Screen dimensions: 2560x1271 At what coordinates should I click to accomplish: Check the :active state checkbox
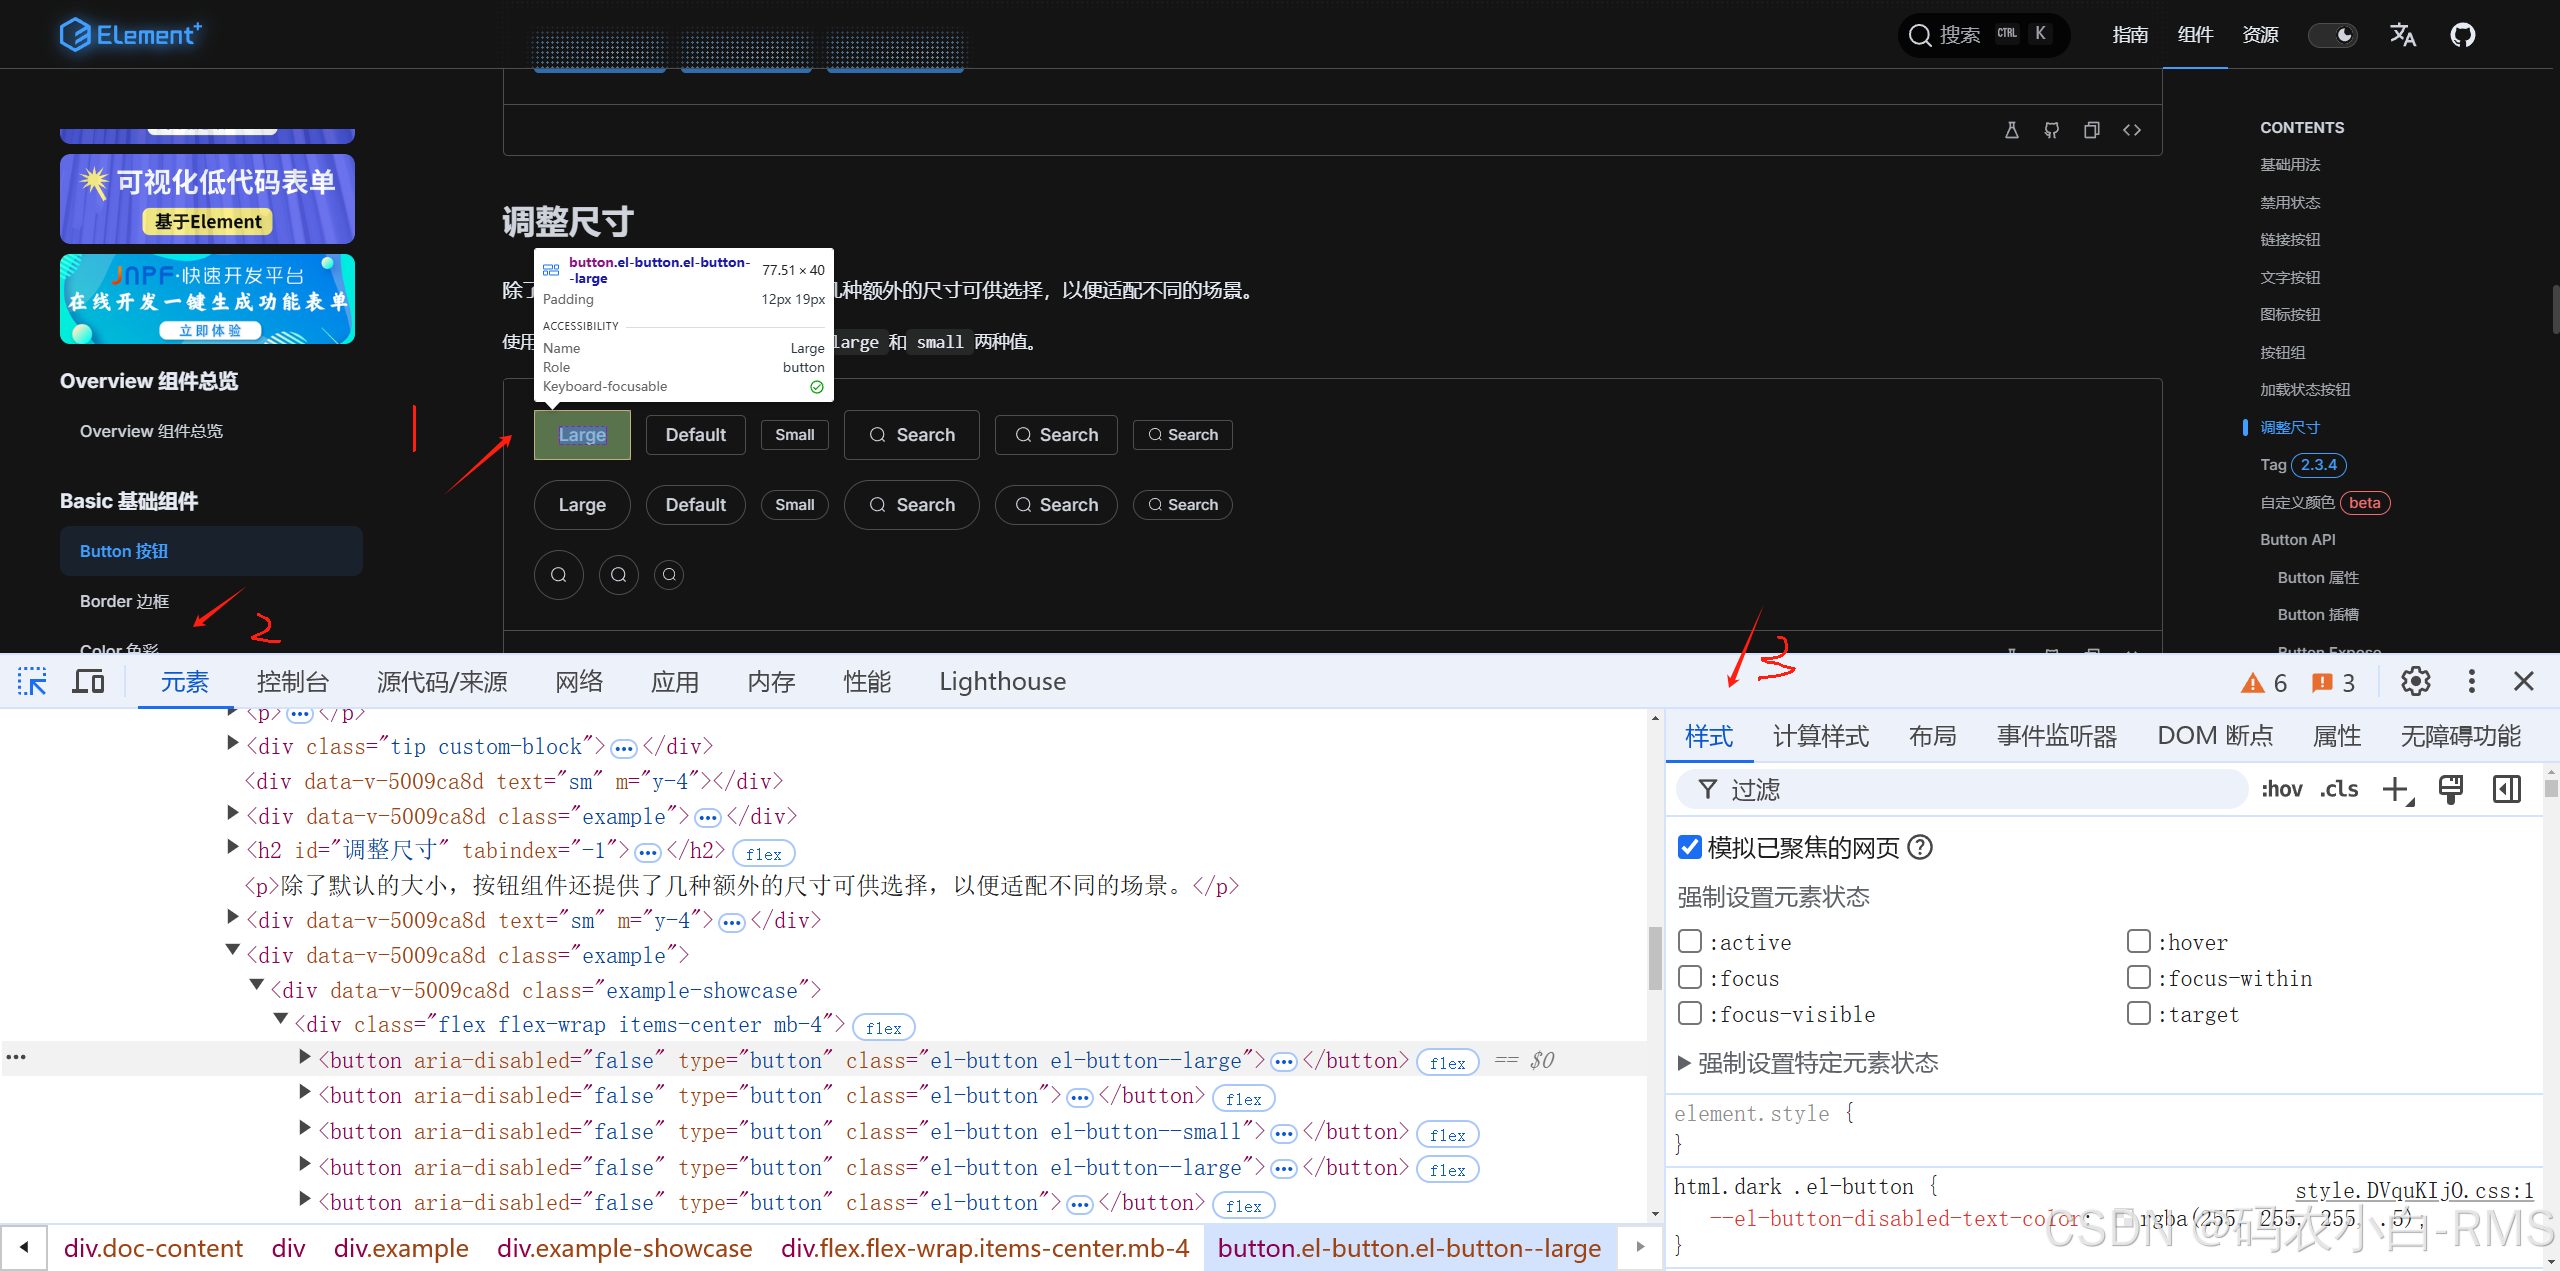[1690, 942]
